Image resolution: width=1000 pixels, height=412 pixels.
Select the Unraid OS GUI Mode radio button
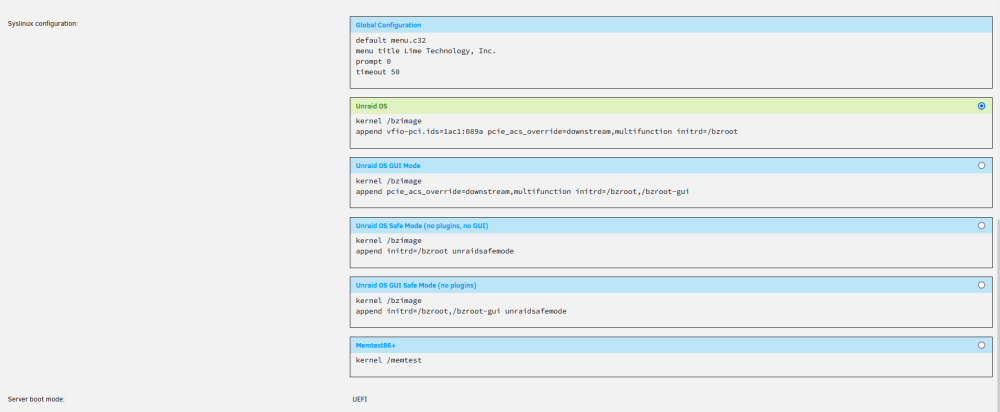pos(981,165)
